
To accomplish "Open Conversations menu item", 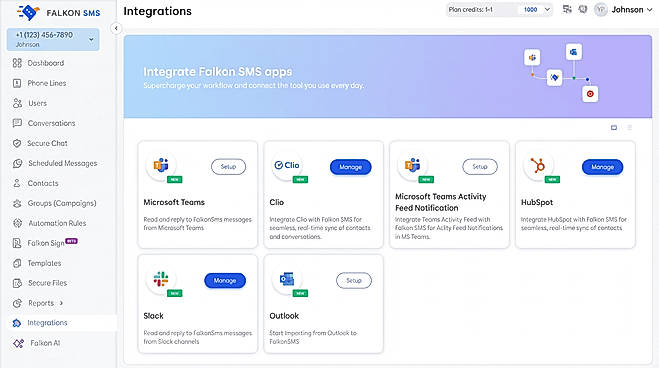I will 51,123.
